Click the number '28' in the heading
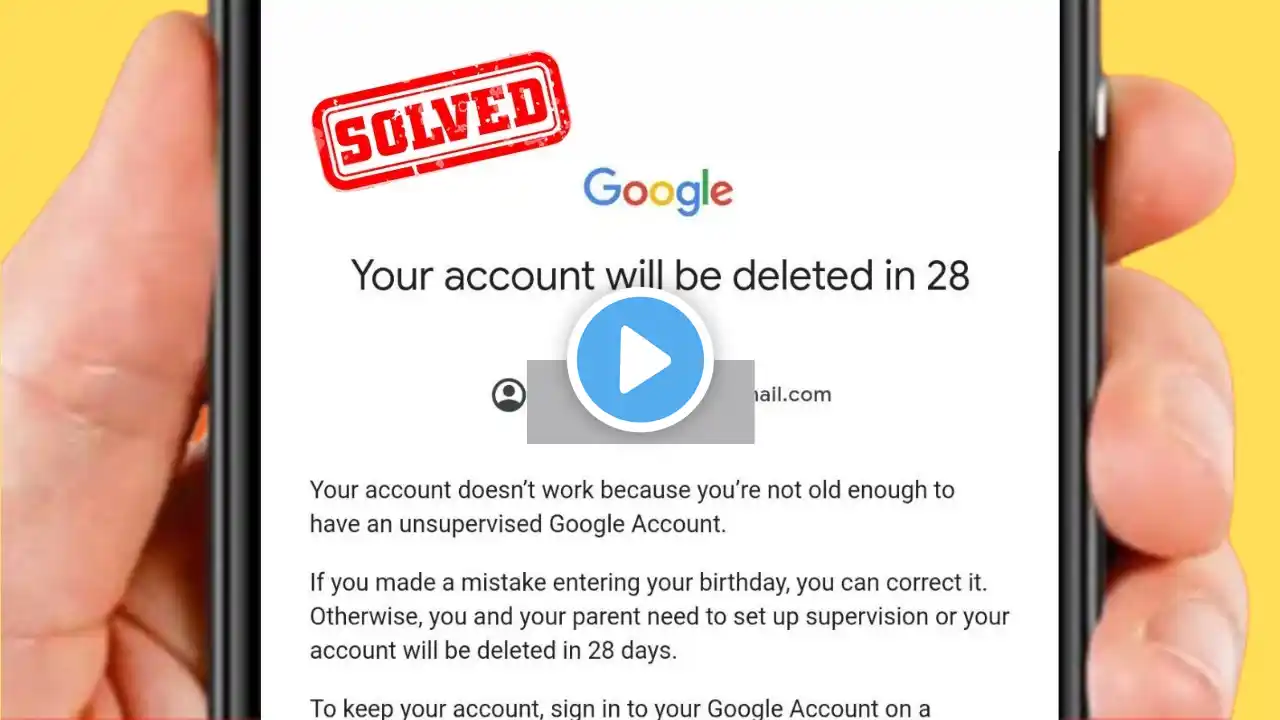Image resolution: width=1280 pixels, height=720 pixels. point(947,276)
